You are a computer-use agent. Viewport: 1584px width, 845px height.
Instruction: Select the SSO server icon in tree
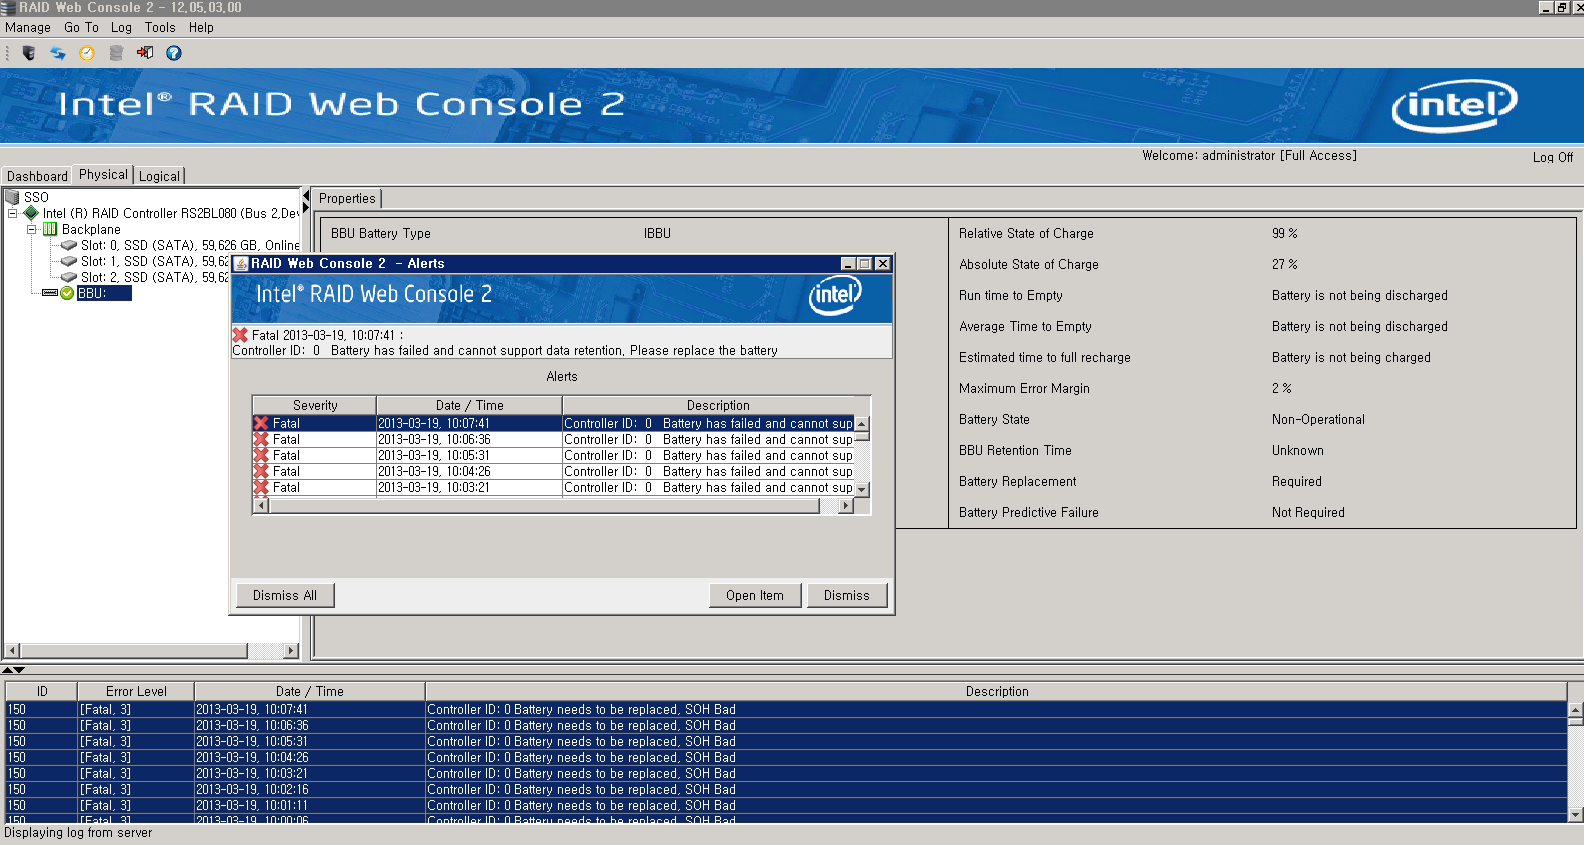pos(12,197)
